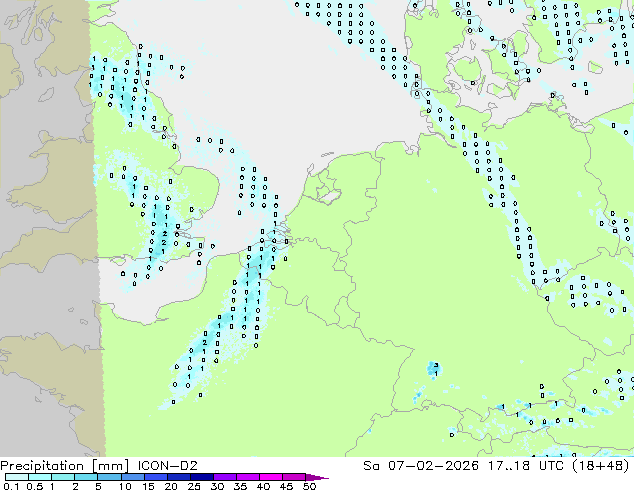
Task: Click the 0.1–0.5 mm legend color box
Action: pos(17,477)
